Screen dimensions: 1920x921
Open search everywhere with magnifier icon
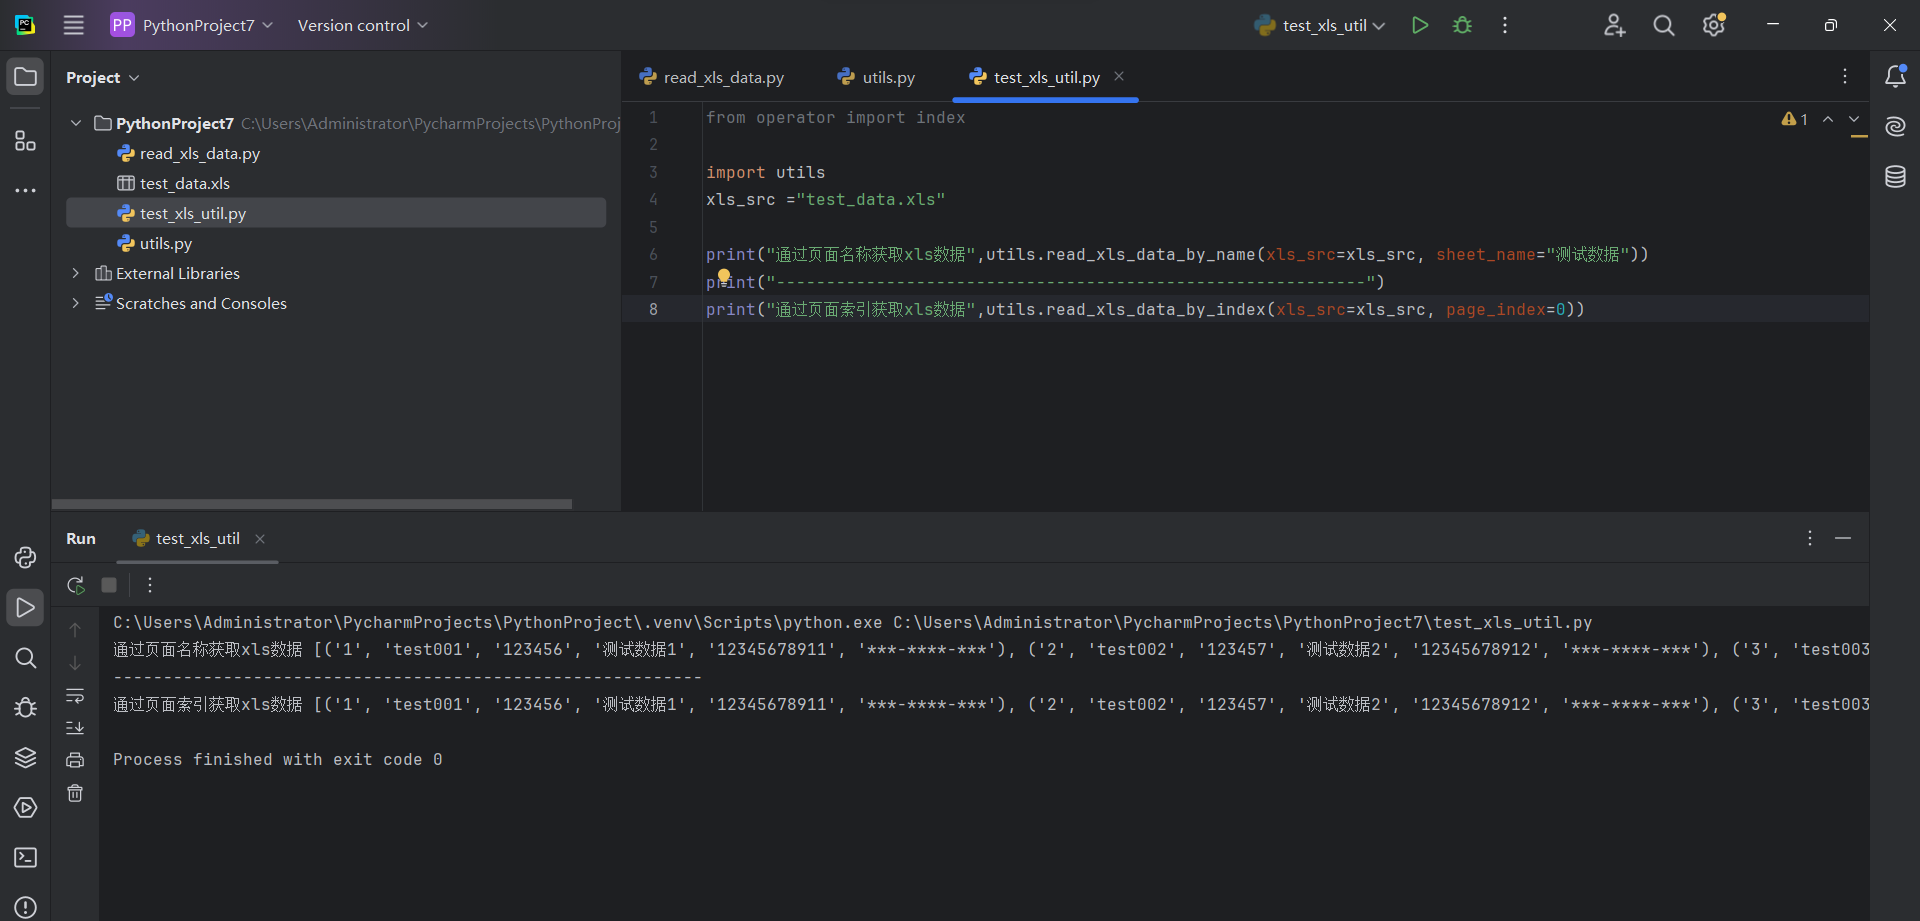(x=1664, y=25)
